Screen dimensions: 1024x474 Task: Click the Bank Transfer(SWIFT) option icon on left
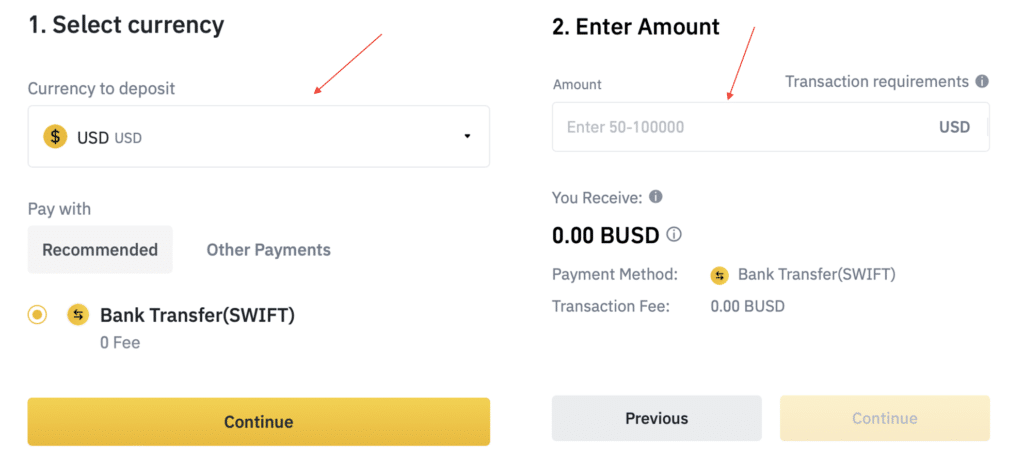click(78, 315)
